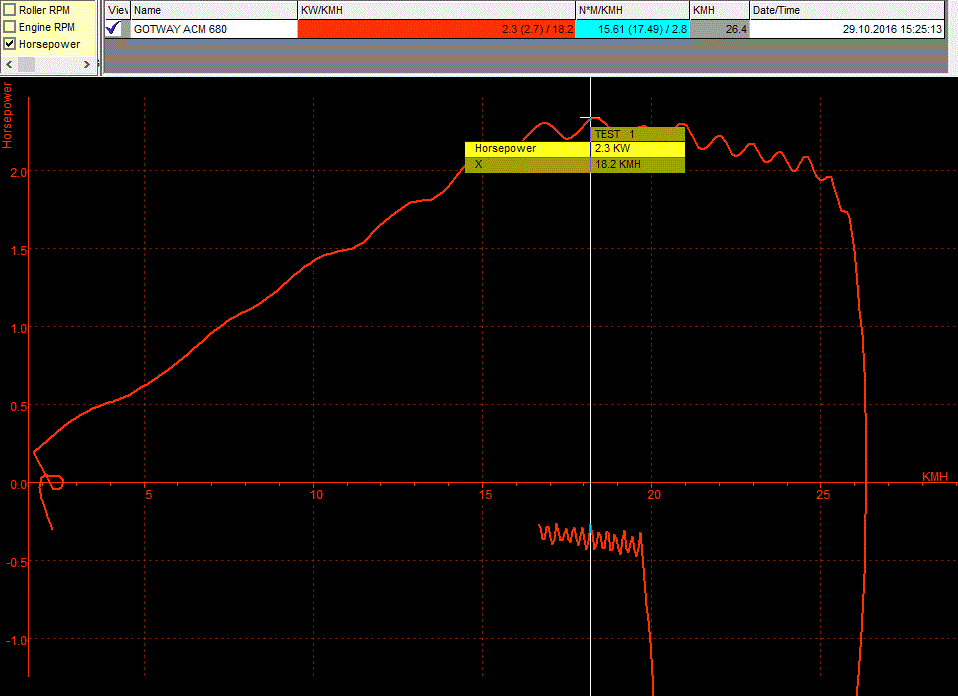Click the left scroll arrow under the checkbox list

pyautogui.click(x=8, y=64)
